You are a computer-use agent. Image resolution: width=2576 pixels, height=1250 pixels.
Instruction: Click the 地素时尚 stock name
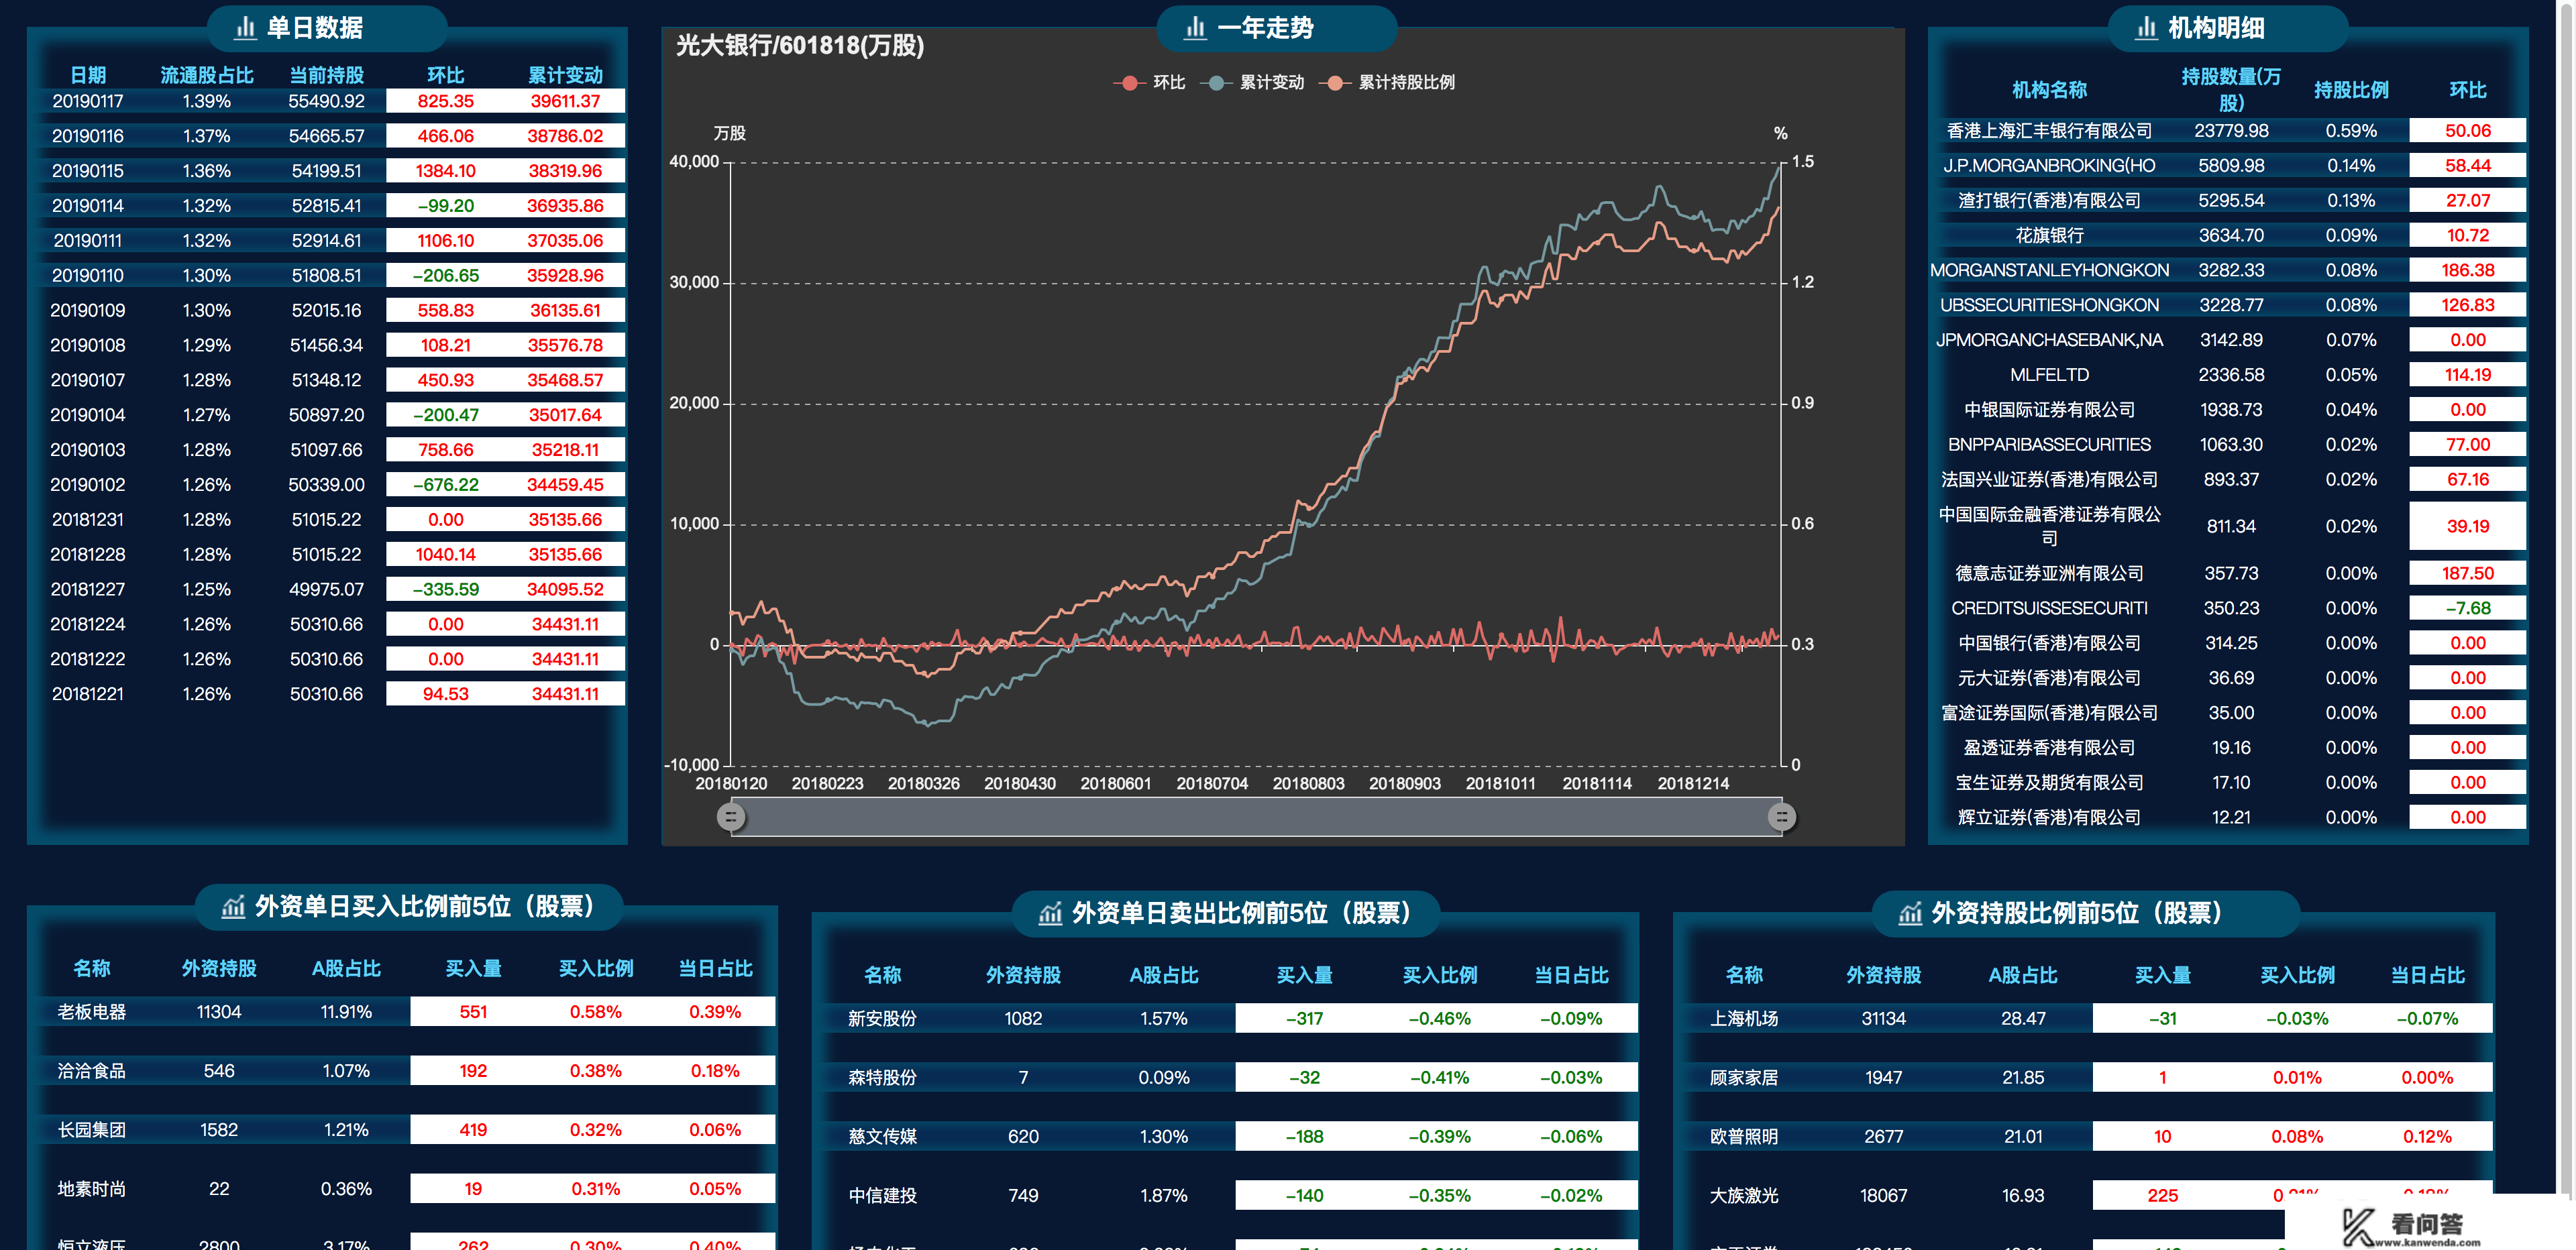(91, 1189)
